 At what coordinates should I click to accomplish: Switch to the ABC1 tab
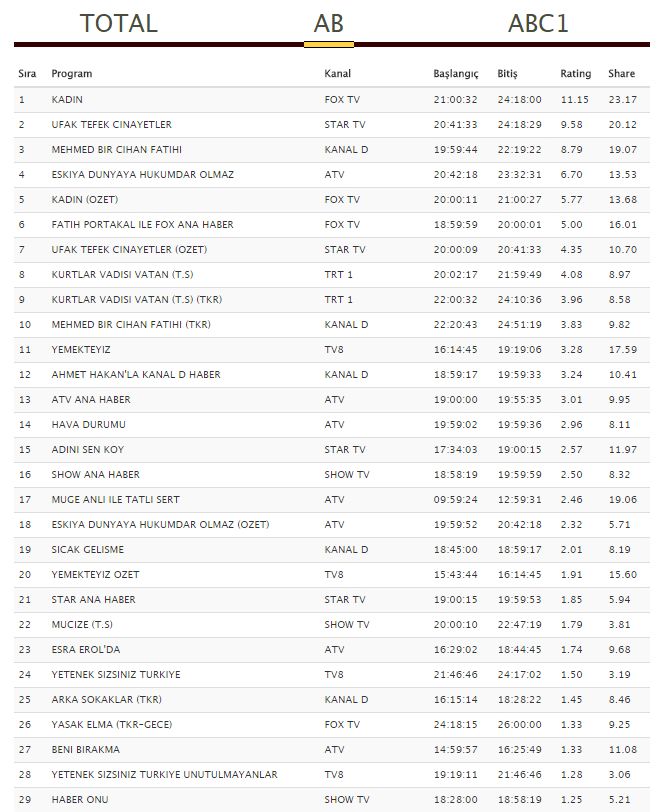(538, 23)
